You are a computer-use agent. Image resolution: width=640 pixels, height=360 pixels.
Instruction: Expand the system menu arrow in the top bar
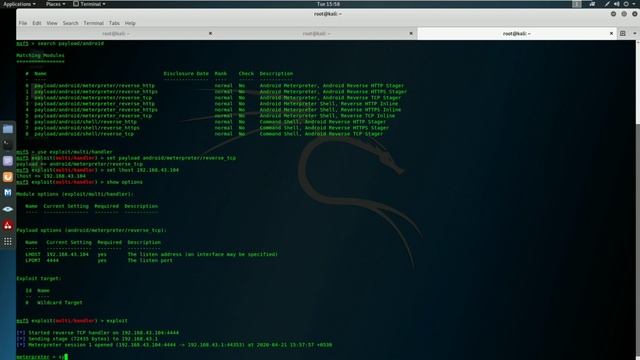tap(635, 4)
